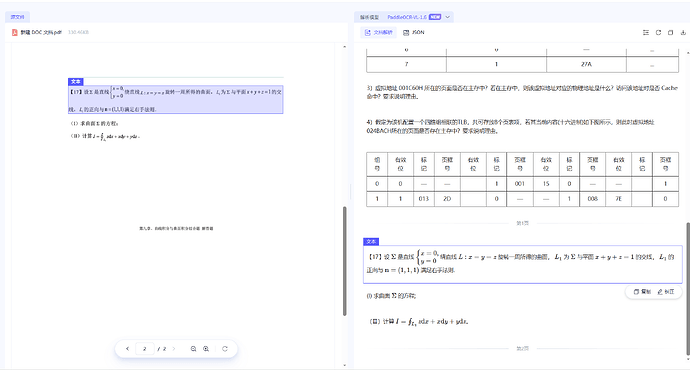Screen dimensions: 690x370
Task: Click the question 4) paragraph about TLB
Action: [x=510, y=126]
